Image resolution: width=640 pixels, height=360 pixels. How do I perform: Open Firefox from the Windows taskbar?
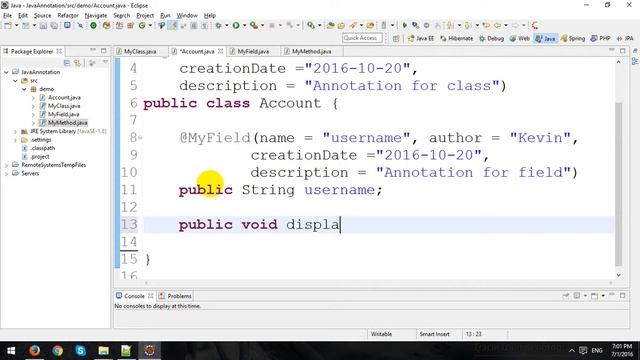[x=34, y=351]
